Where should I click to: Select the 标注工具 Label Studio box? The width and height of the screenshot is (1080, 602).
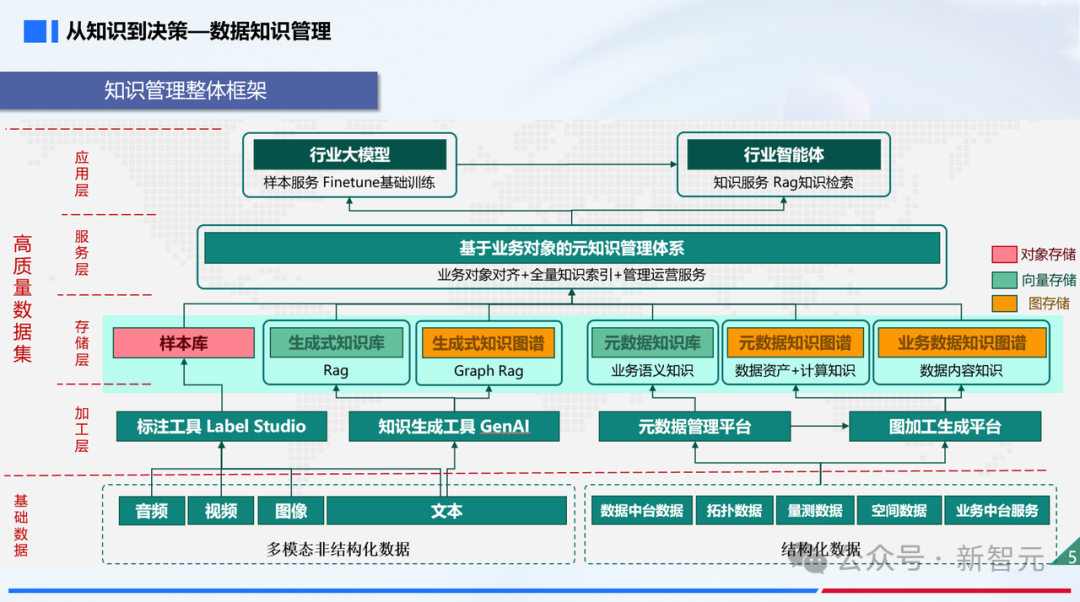point(221,425)
